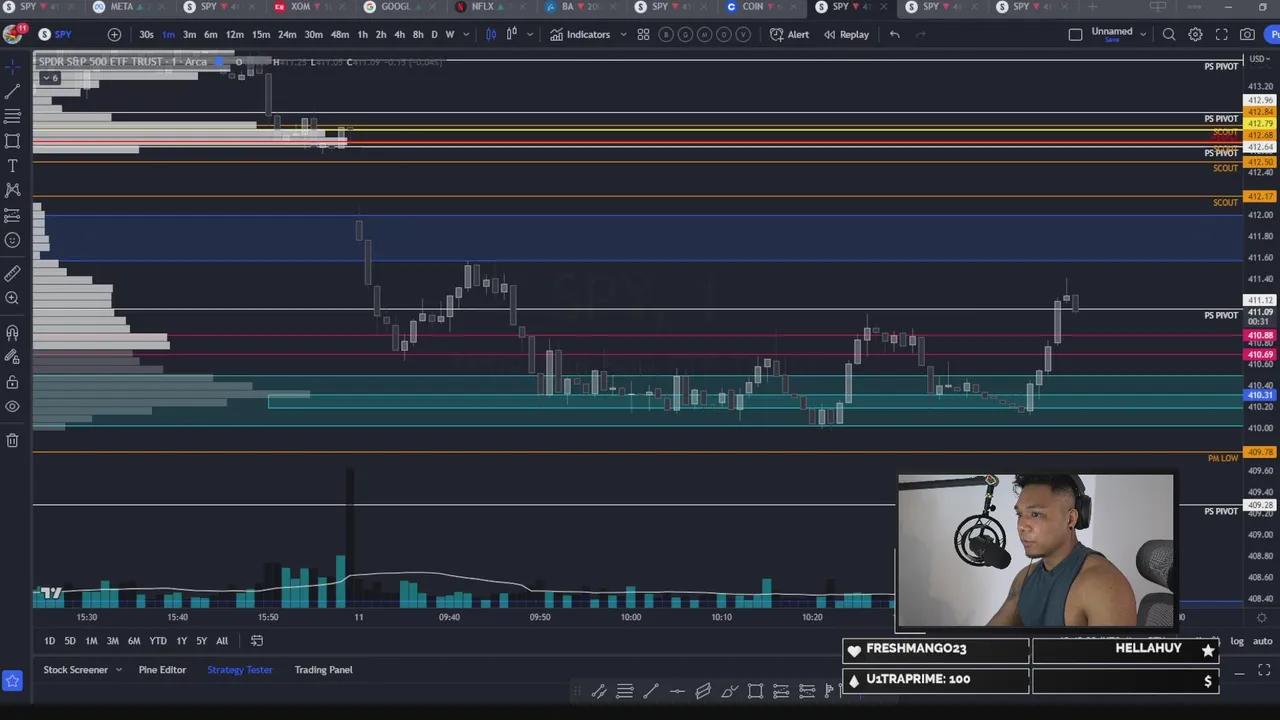Open the Stock Screener tab
Viewport: 1280px width, 720px height.
(x=75, y=670)
